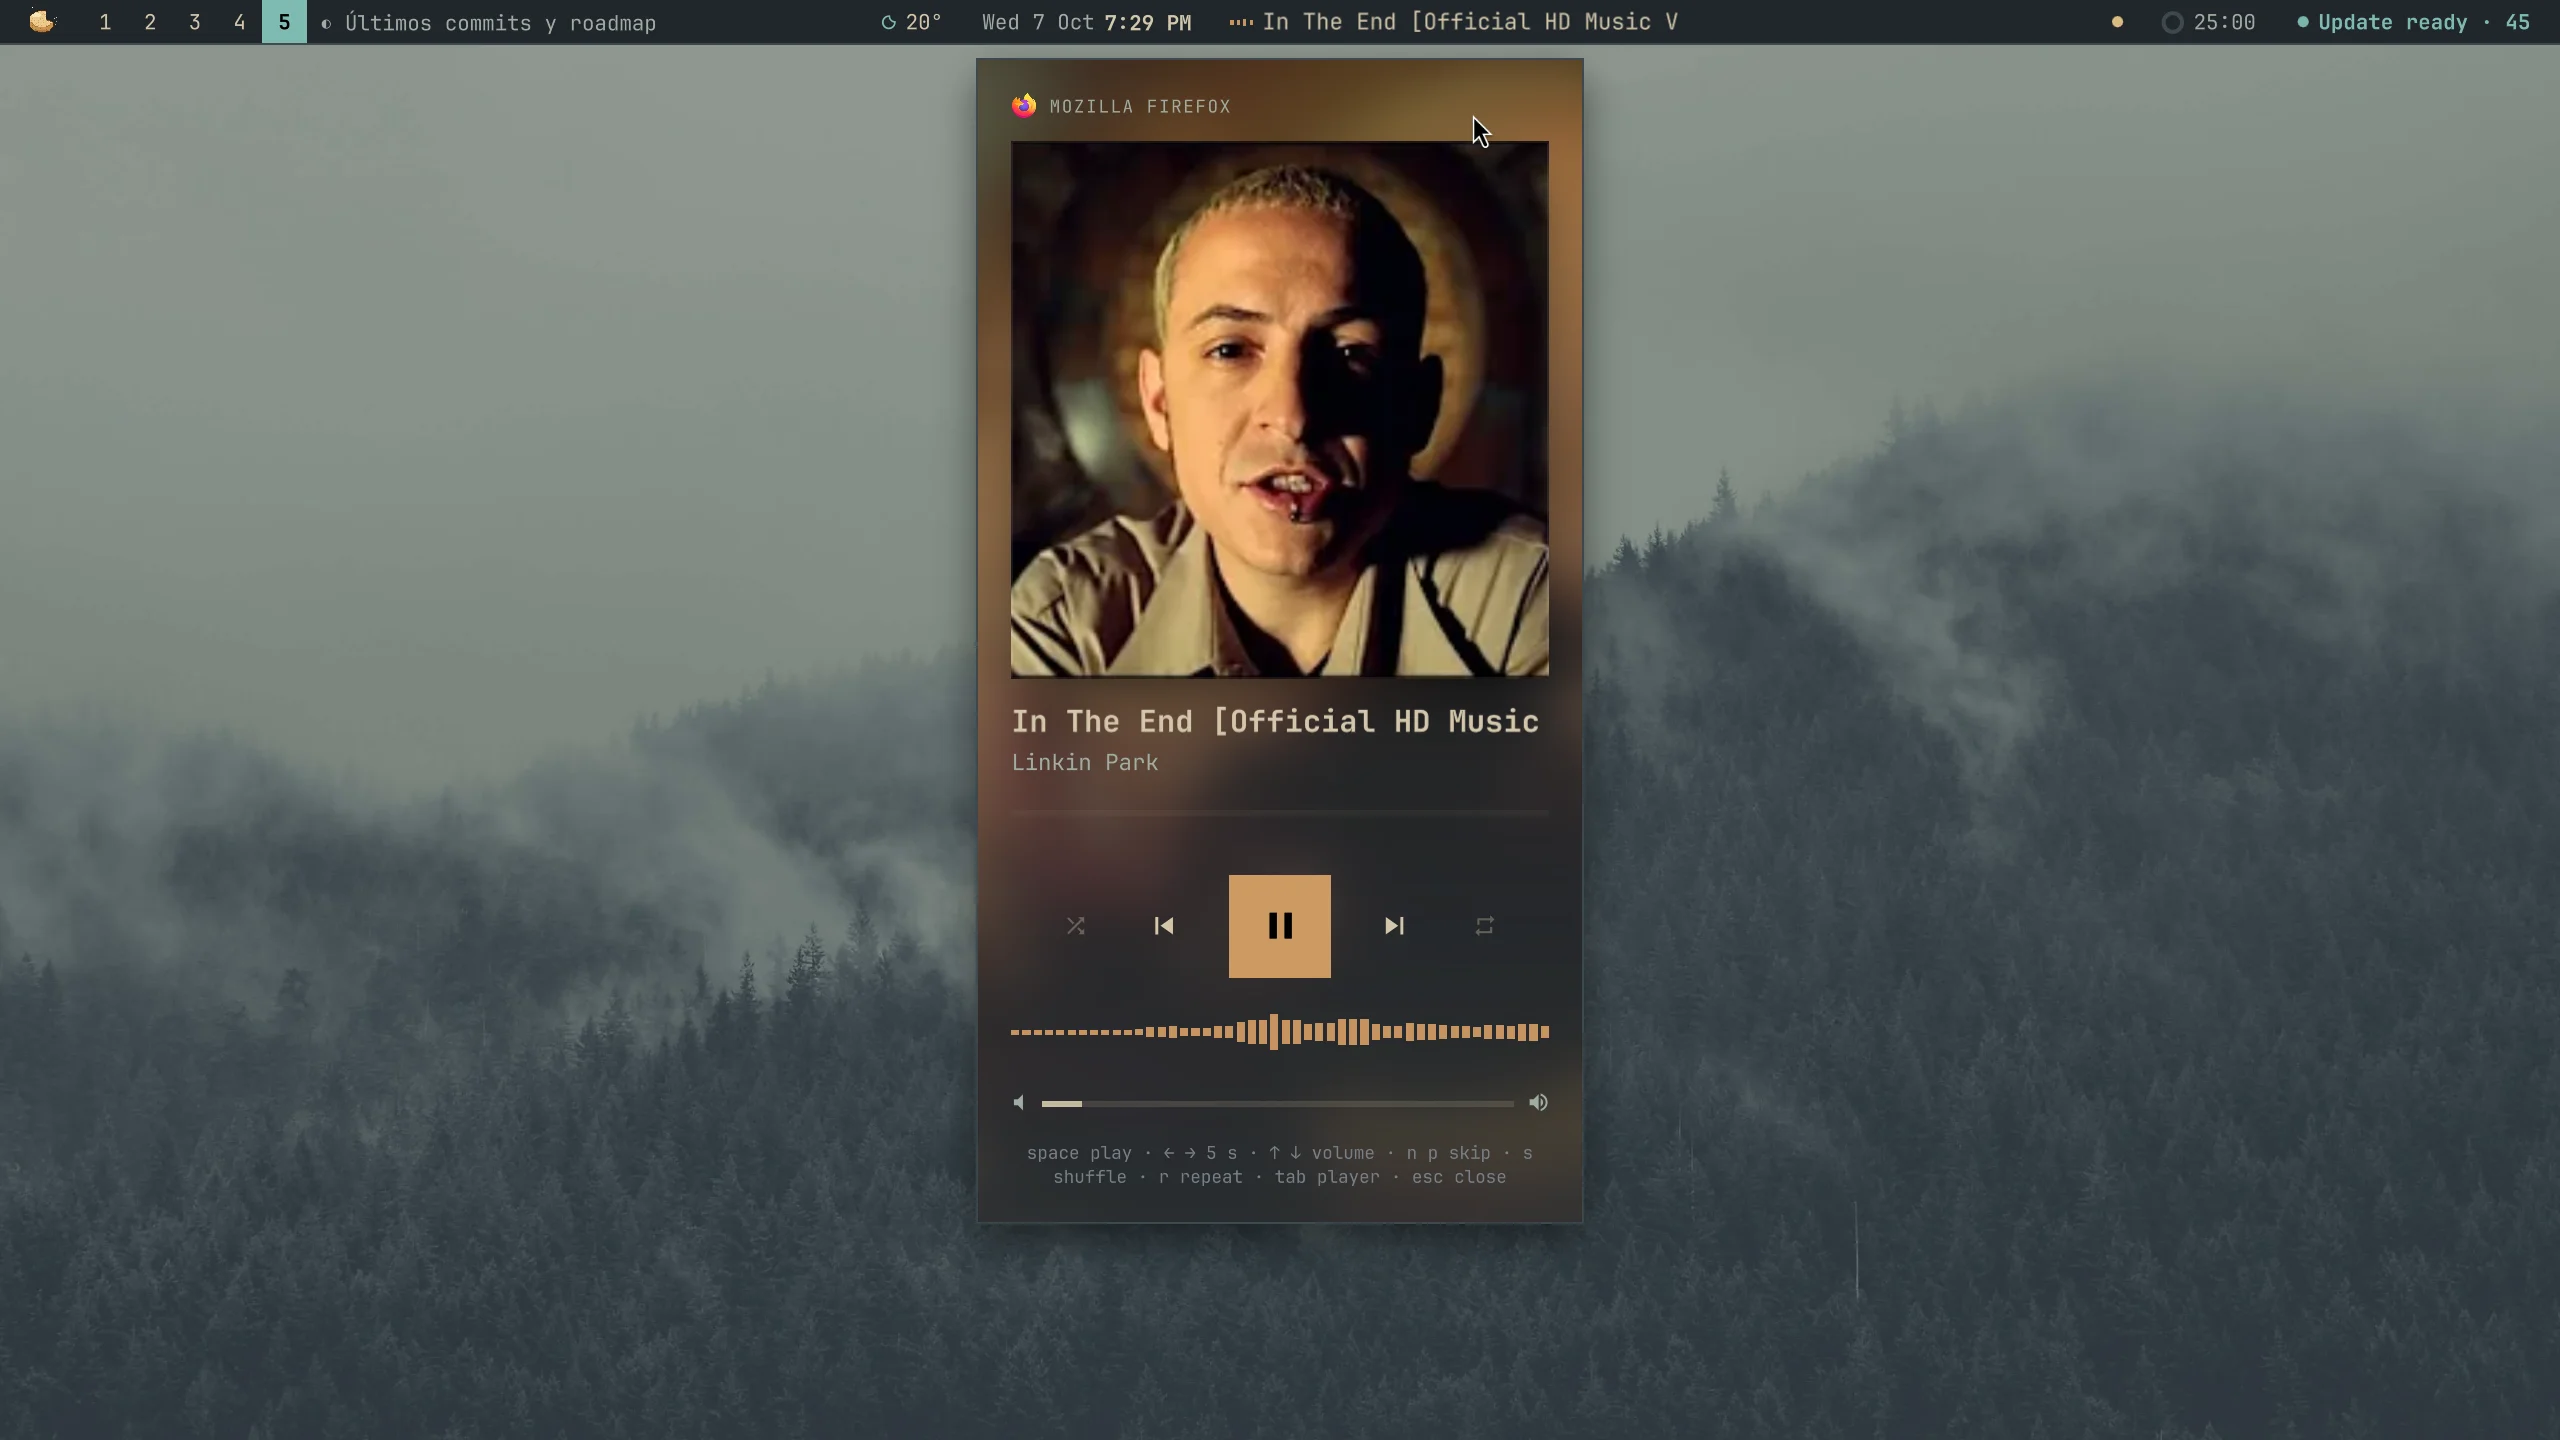This screenshot has height=1440, width=2560.
Task: Click the loud speaker icon right of volume
Action: (x=1538, y=1103)
